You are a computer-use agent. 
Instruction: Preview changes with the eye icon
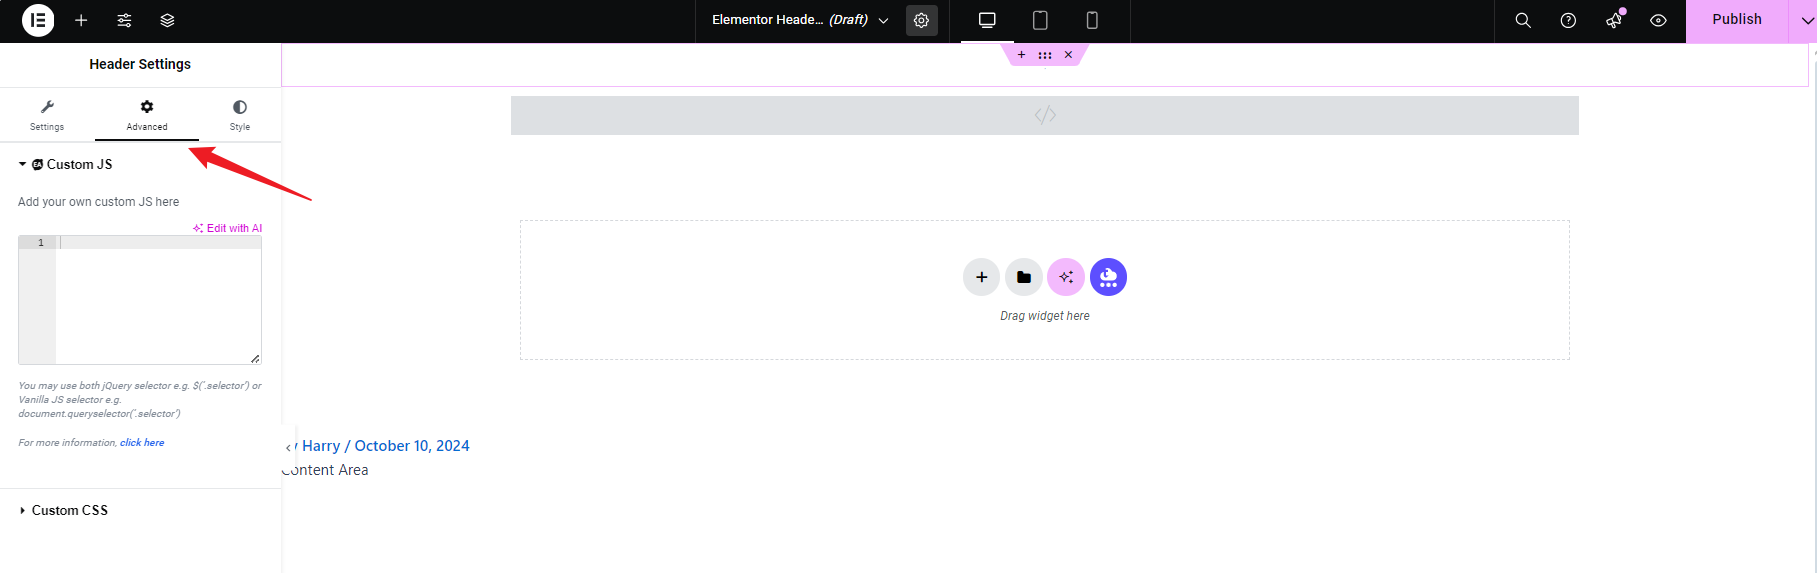tap(1658, 20)
